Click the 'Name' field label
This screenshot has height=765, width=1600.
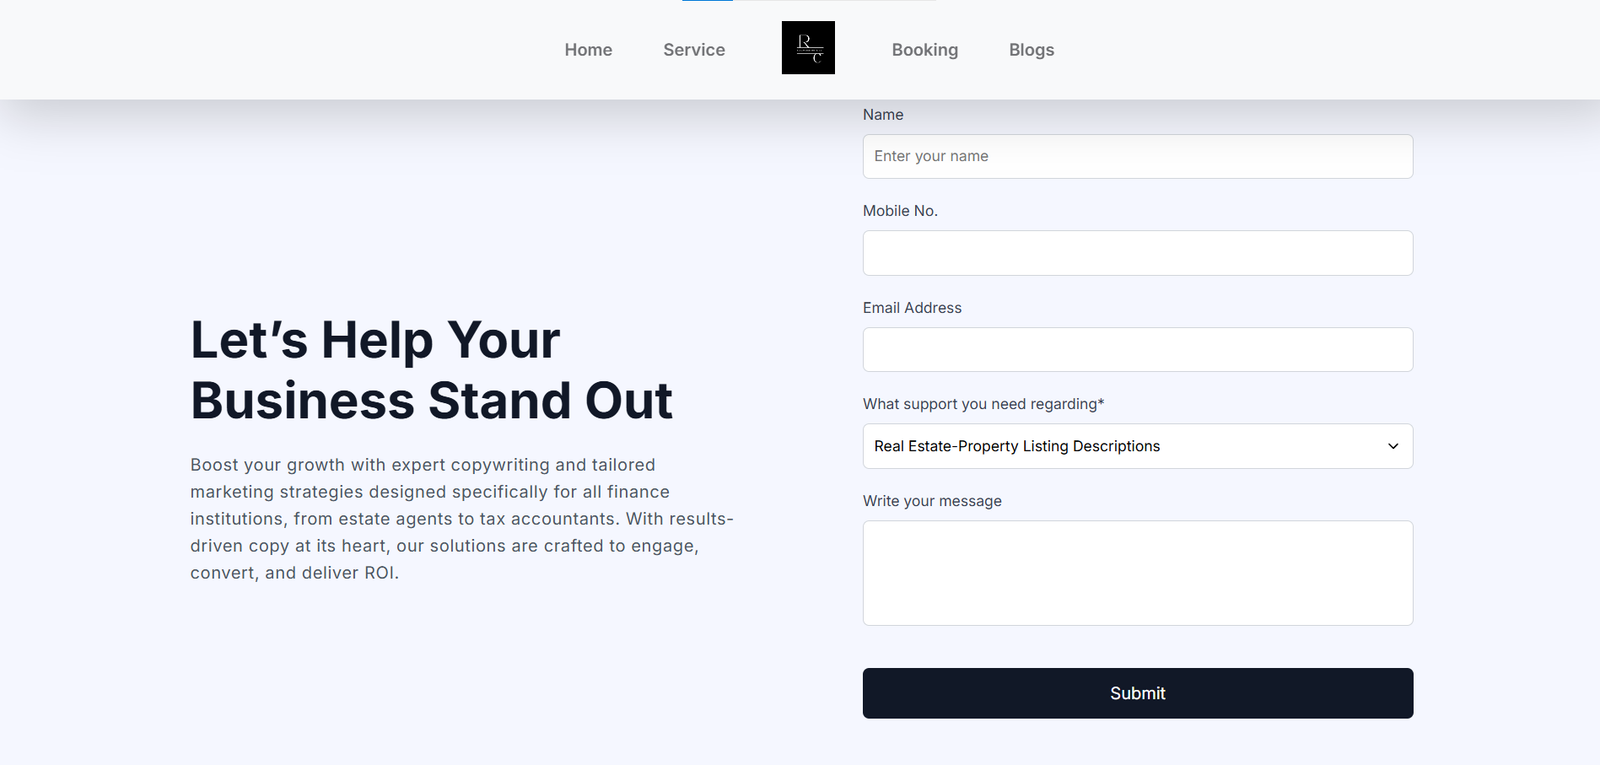click(x=883, y=115)
